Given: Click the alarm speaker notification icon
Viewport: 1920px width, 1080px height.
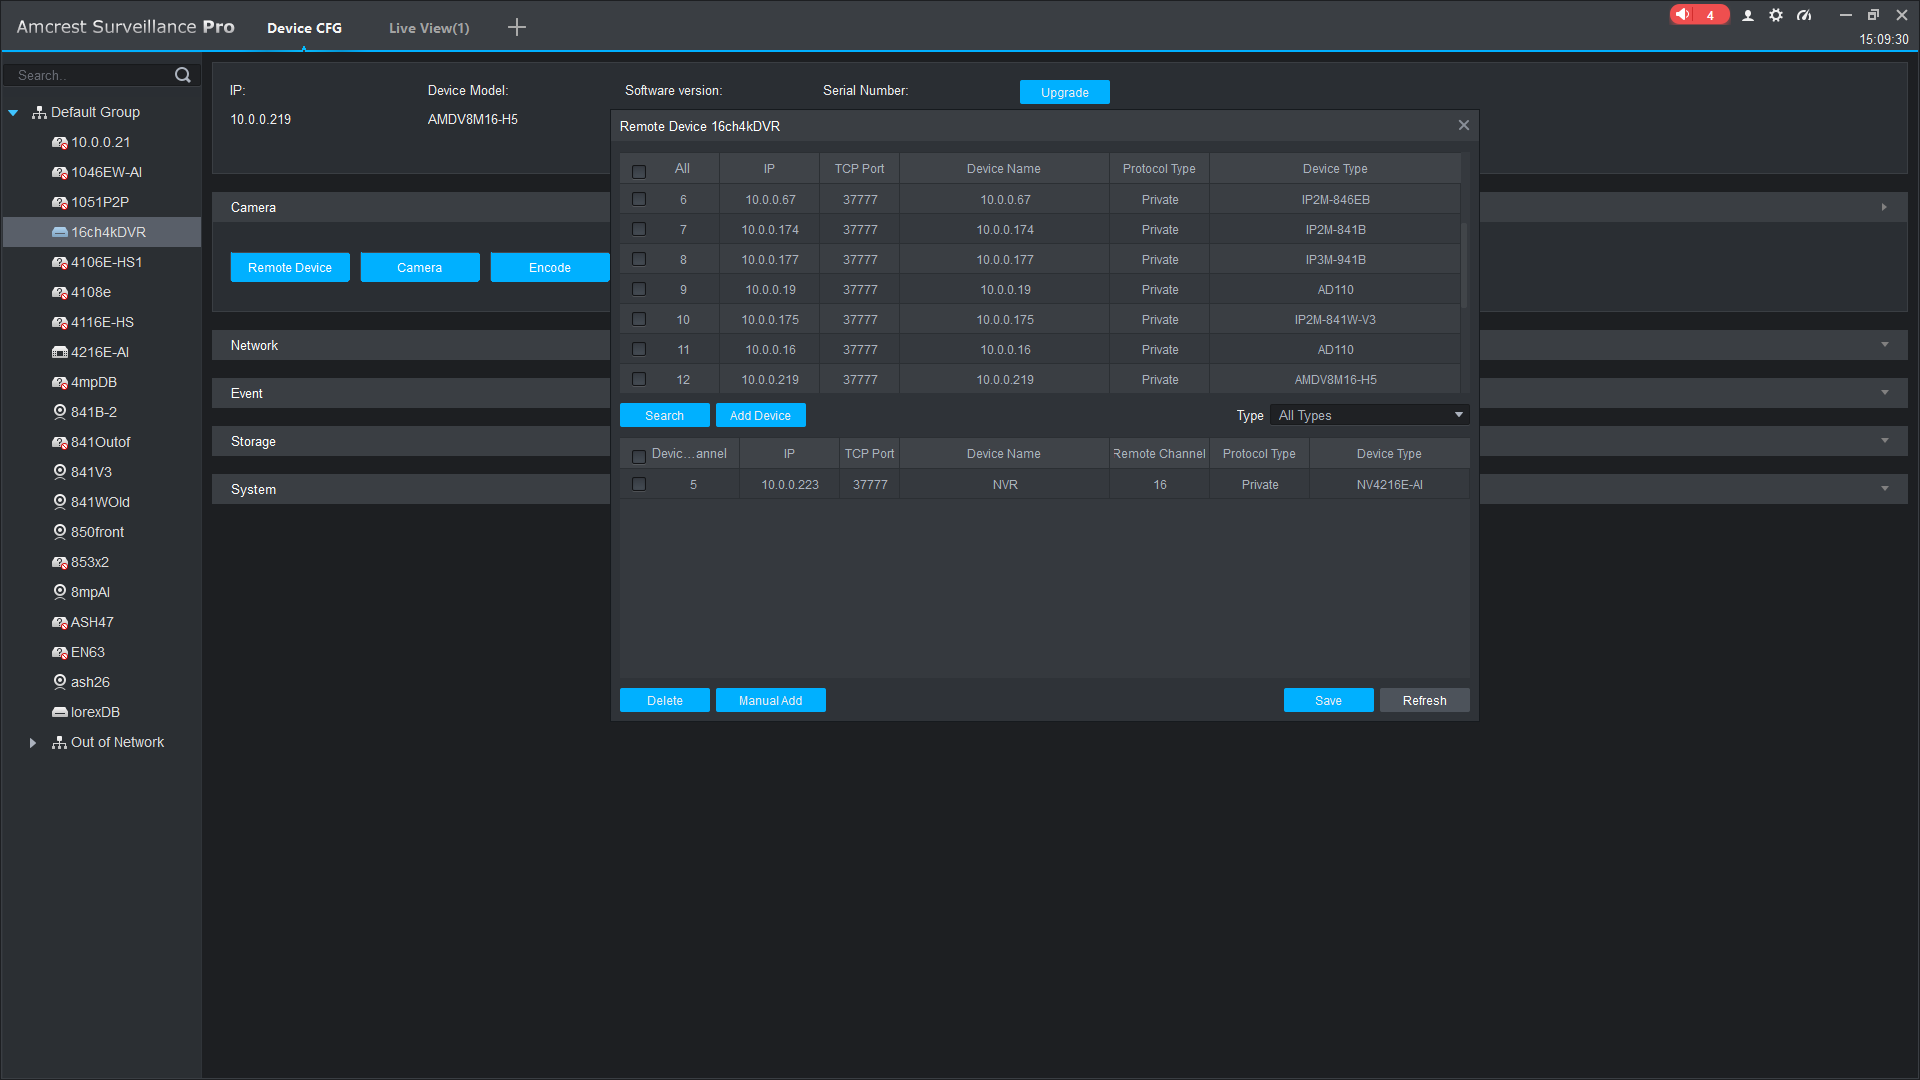Looking at the screenshot, I should (1684, 14).
